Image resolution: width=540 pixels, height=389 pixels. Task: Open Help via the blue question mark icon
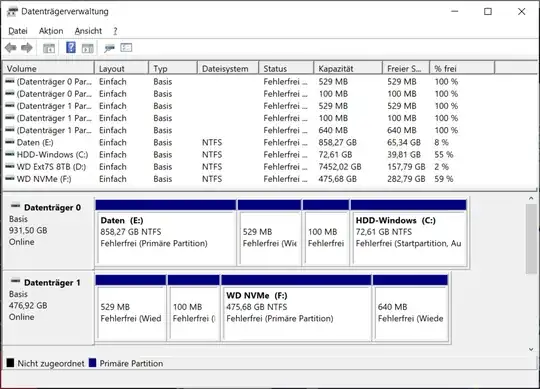tap(71, 47)
